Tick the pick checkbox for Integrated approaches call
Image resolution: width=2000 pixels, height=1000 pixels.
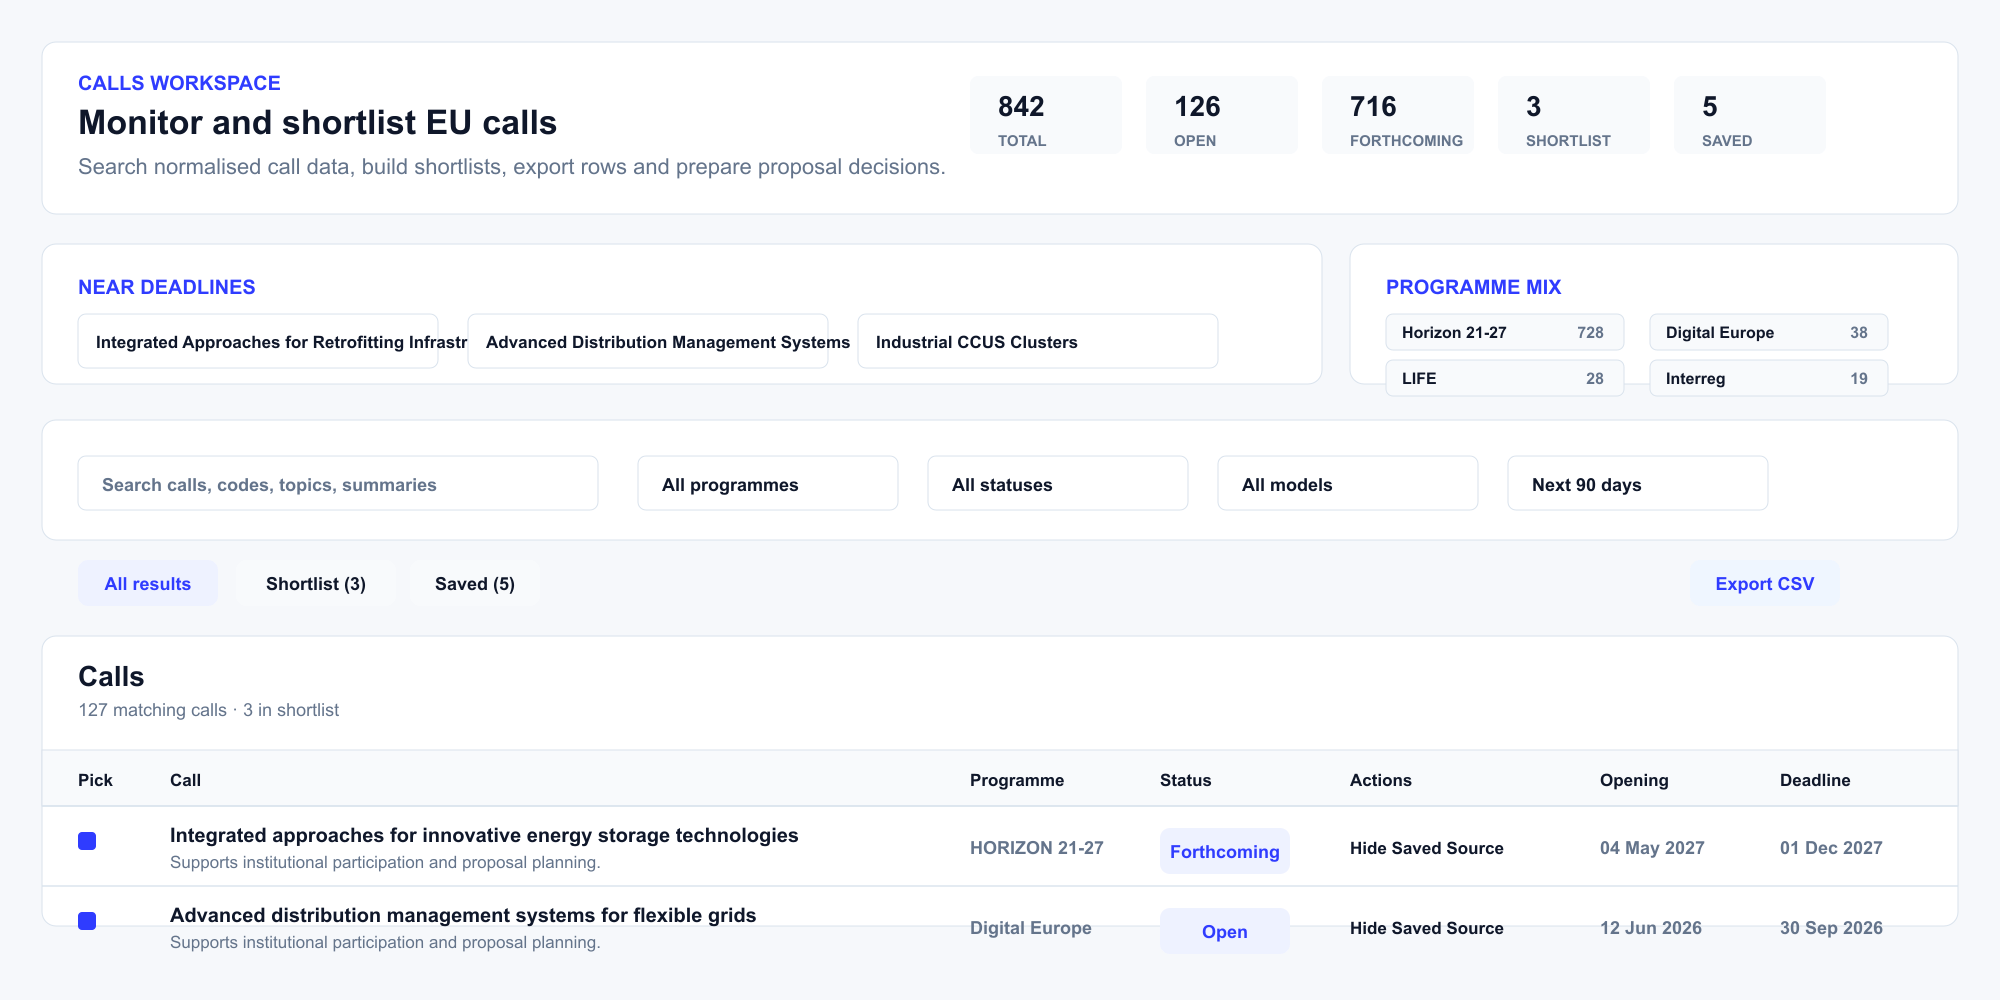[87, 841]
